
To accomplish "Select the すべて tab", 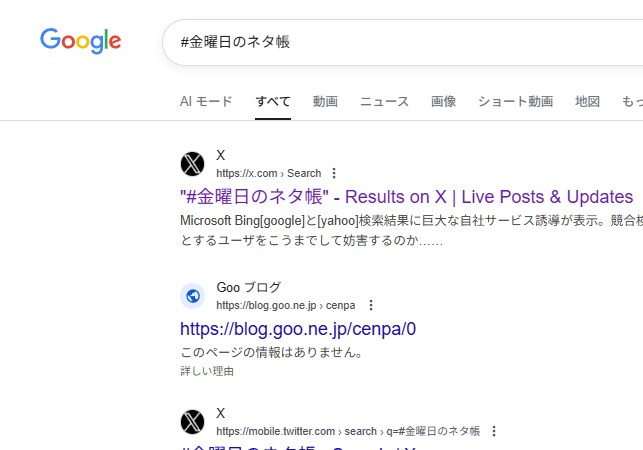I will click(x=273, y=101).
